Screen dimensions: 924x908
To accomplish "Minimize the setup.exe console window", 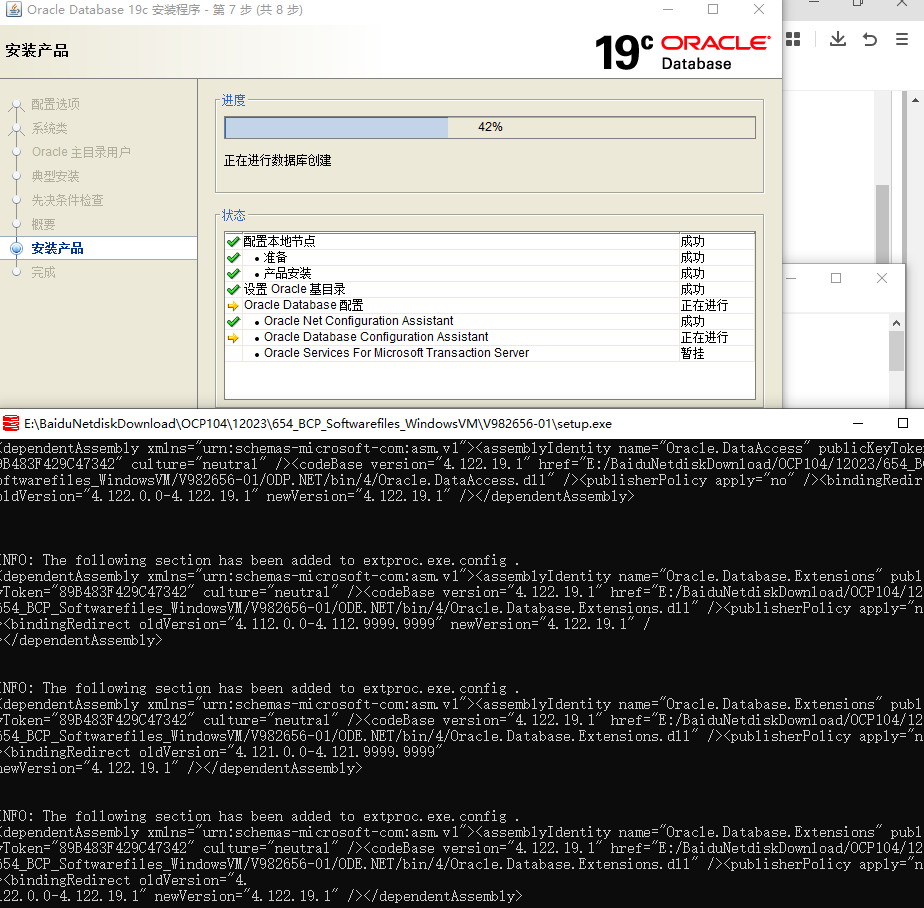I will point(858,423).
